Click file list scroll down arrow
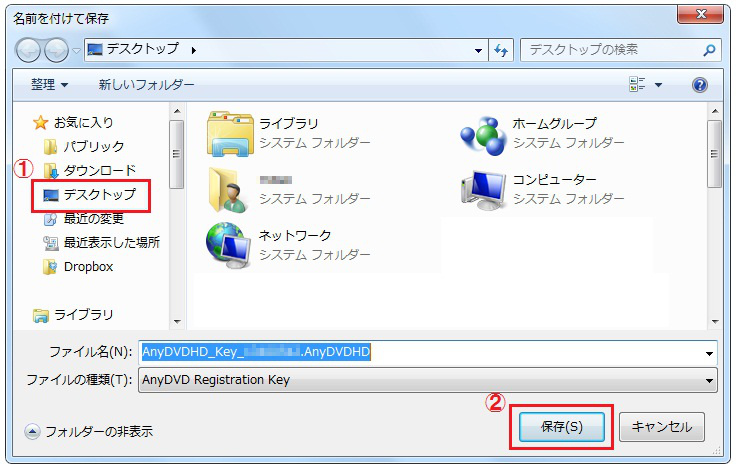Viewport: 737px width, 469px height. (715, 322)
